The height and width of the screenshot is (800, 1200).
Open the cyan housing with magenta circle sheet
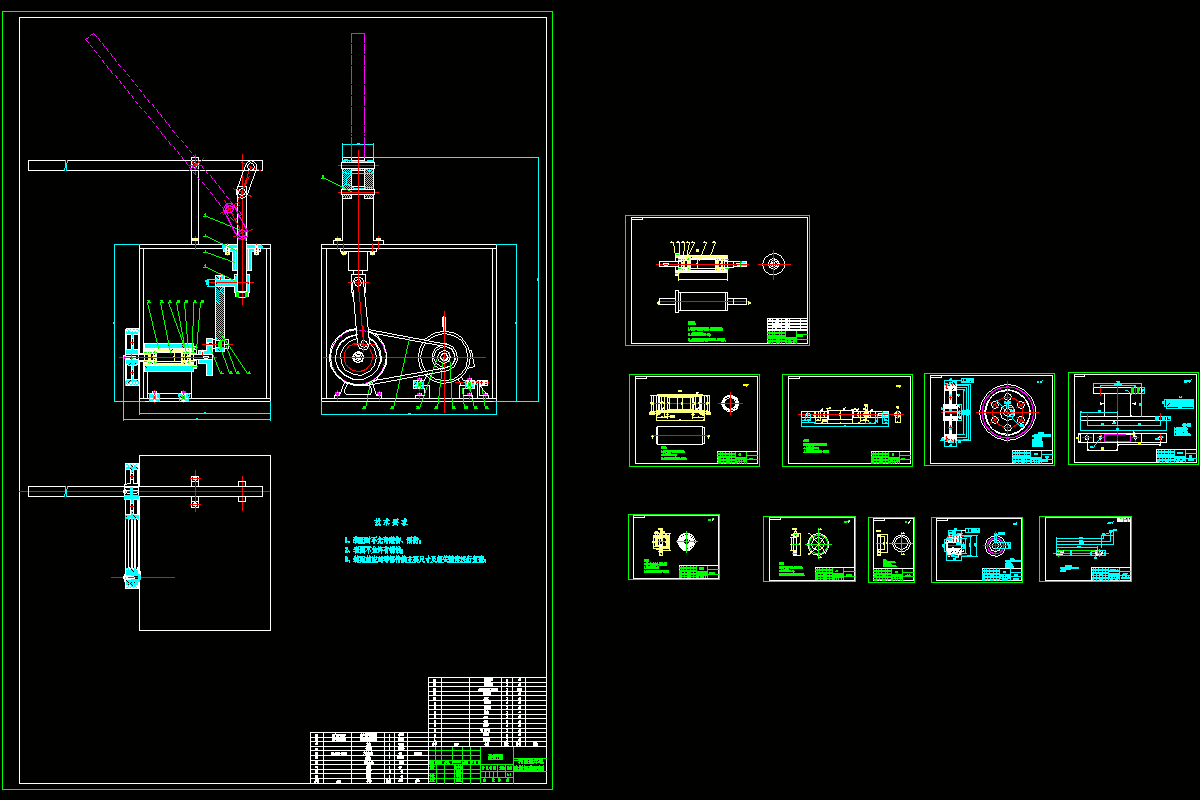click(977, 549)
